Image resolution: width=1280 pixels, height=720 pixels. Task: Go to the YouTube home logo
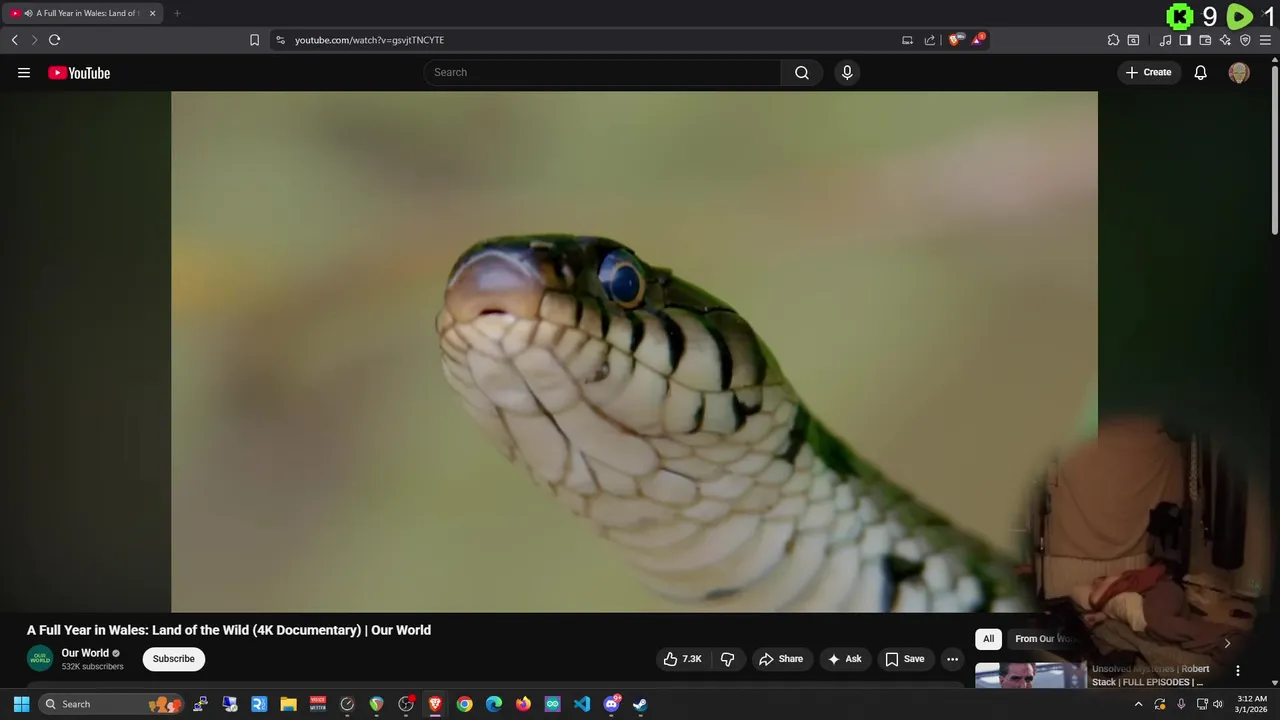click(79, 72)
